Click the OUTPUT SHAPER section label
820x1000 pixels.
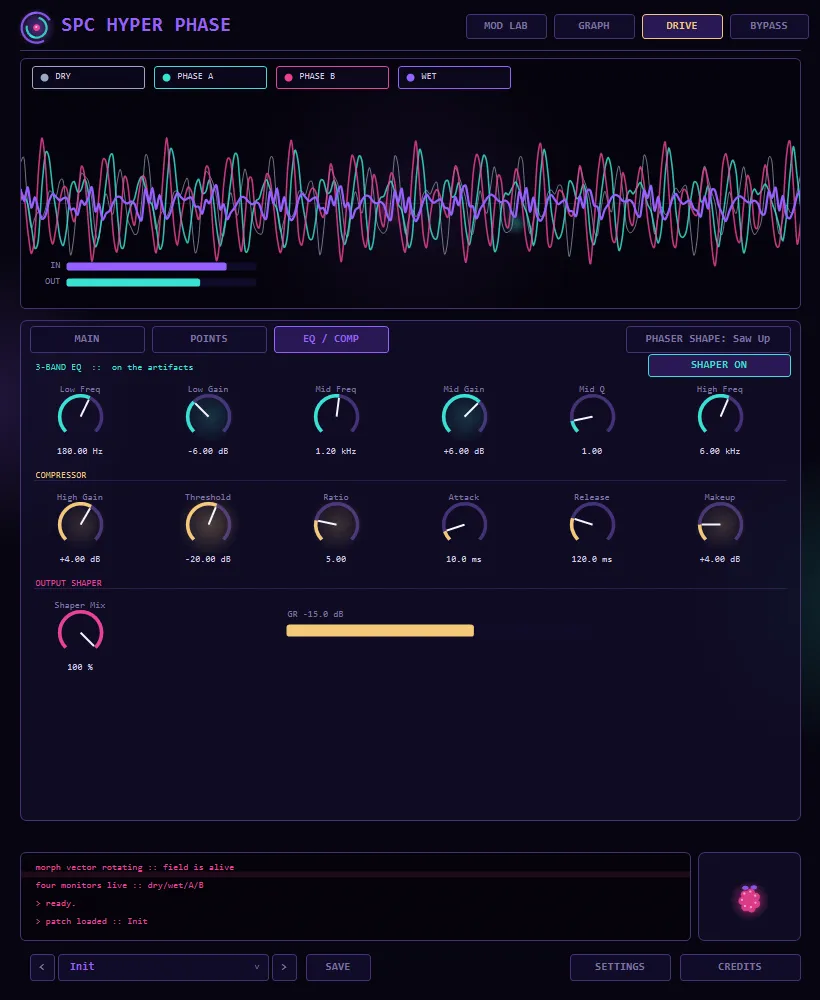[x=69, y=583]
